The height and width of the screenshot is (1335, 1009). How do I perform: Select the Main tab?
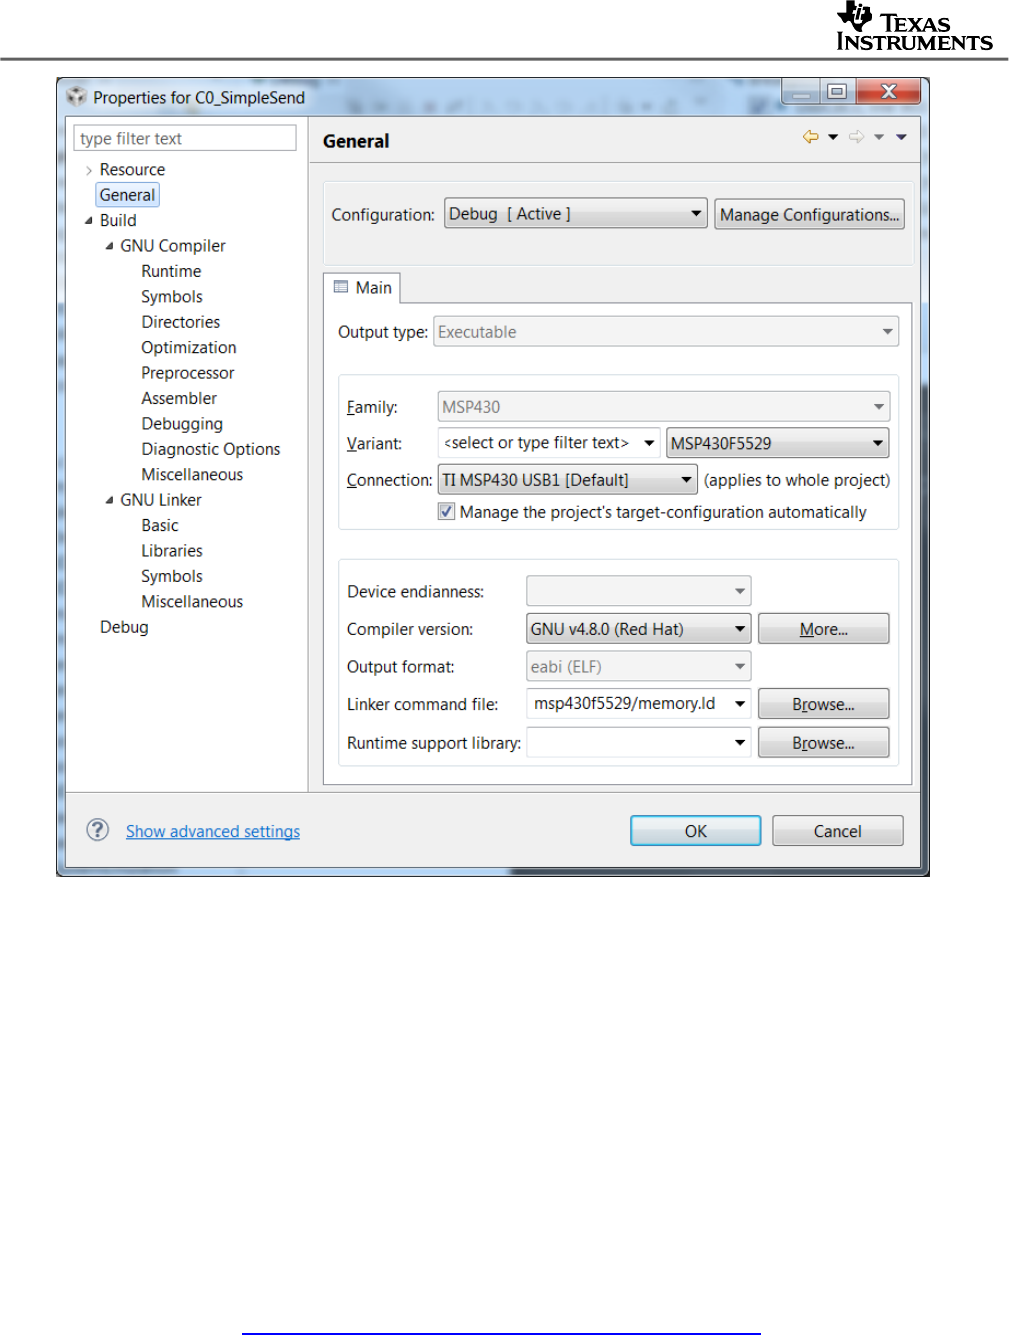[363, 287]
